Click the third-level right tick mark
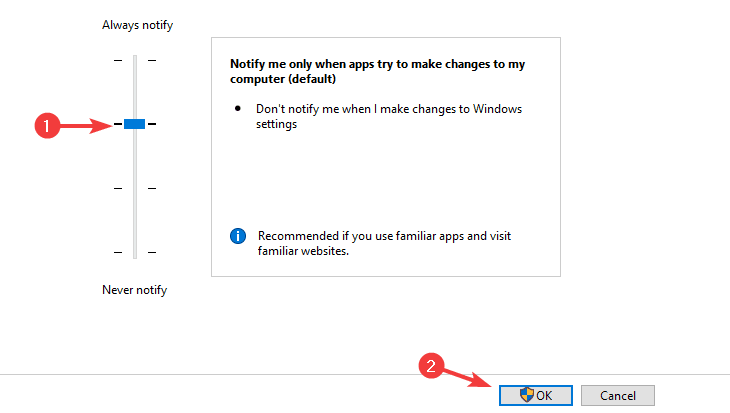 click(152, 189)
